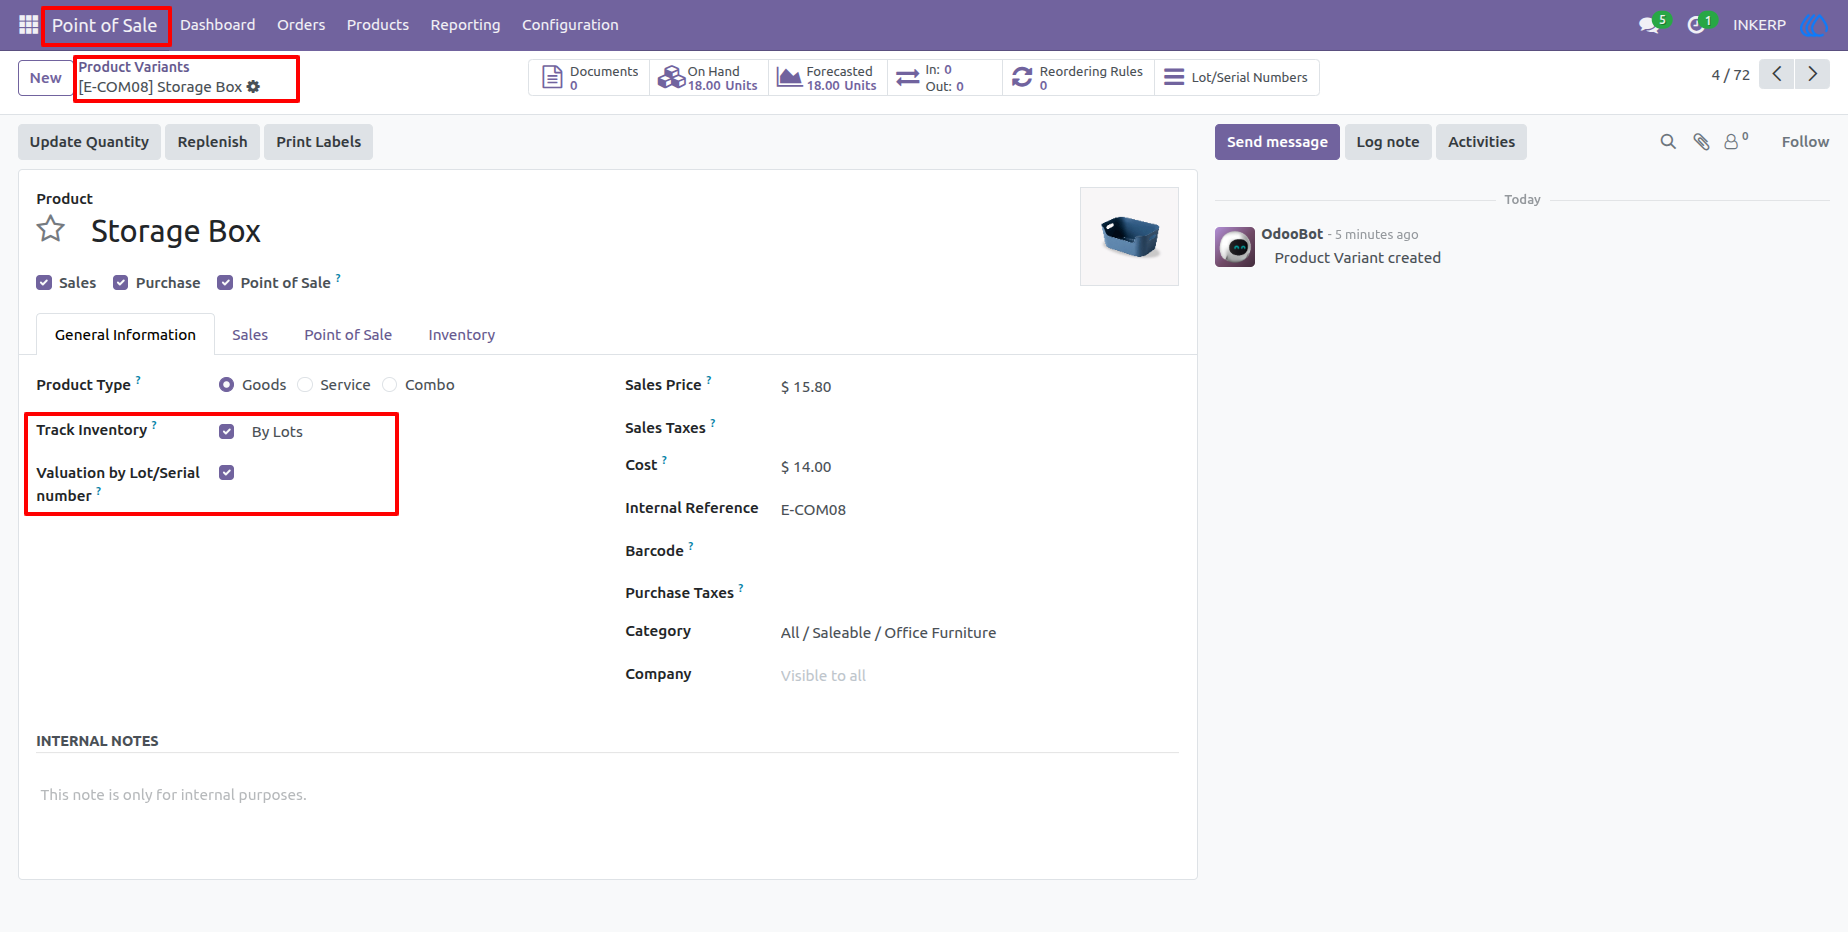The width and height of the screenshot is (1848, 932).
Task: Open Lot/Serial Numbers smart button
Action: coord(1237,78)
